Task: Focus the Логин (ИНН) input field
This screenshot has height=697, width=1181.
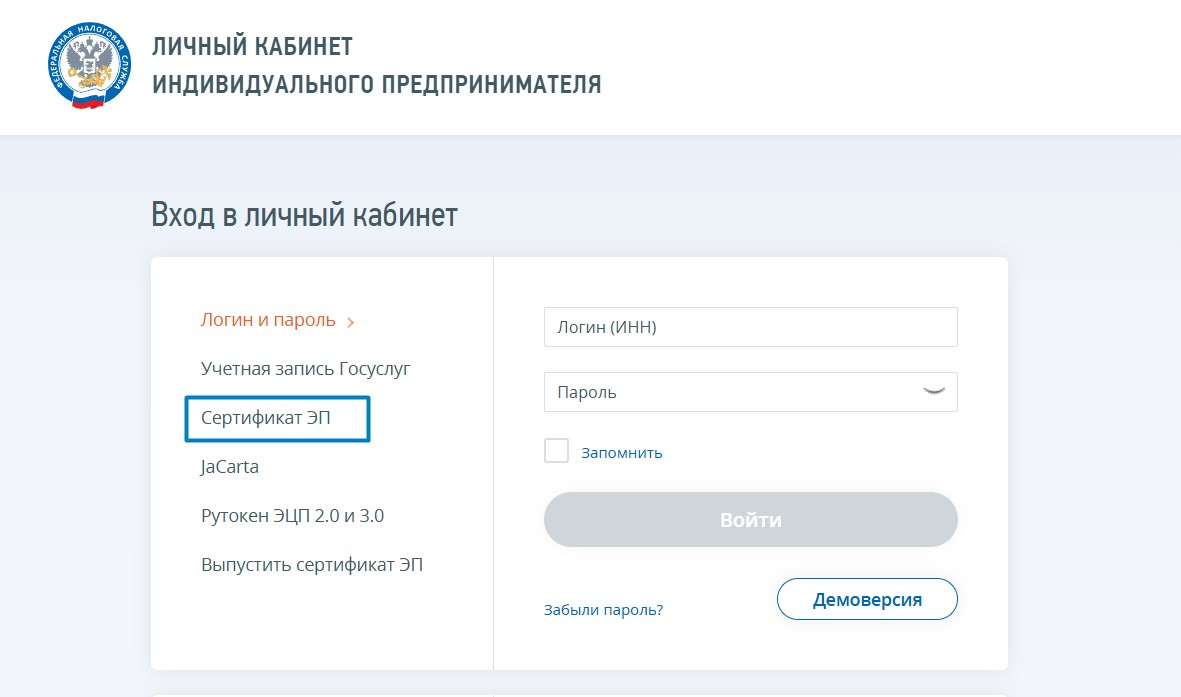Action: click(x=750, y=327)
